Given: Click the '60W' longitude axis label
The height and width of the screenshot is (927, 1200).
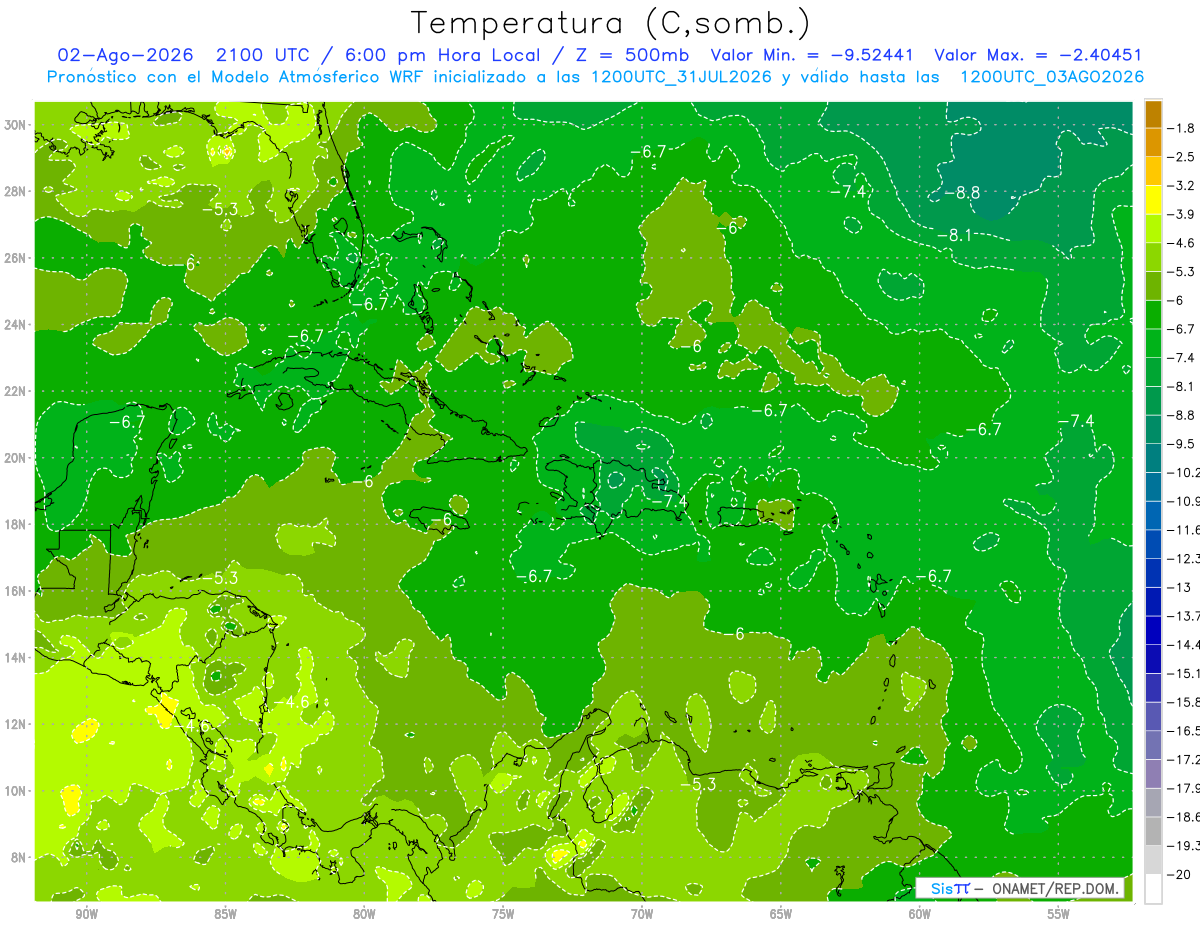Looking at the screenshot, I should pos(920,914).
